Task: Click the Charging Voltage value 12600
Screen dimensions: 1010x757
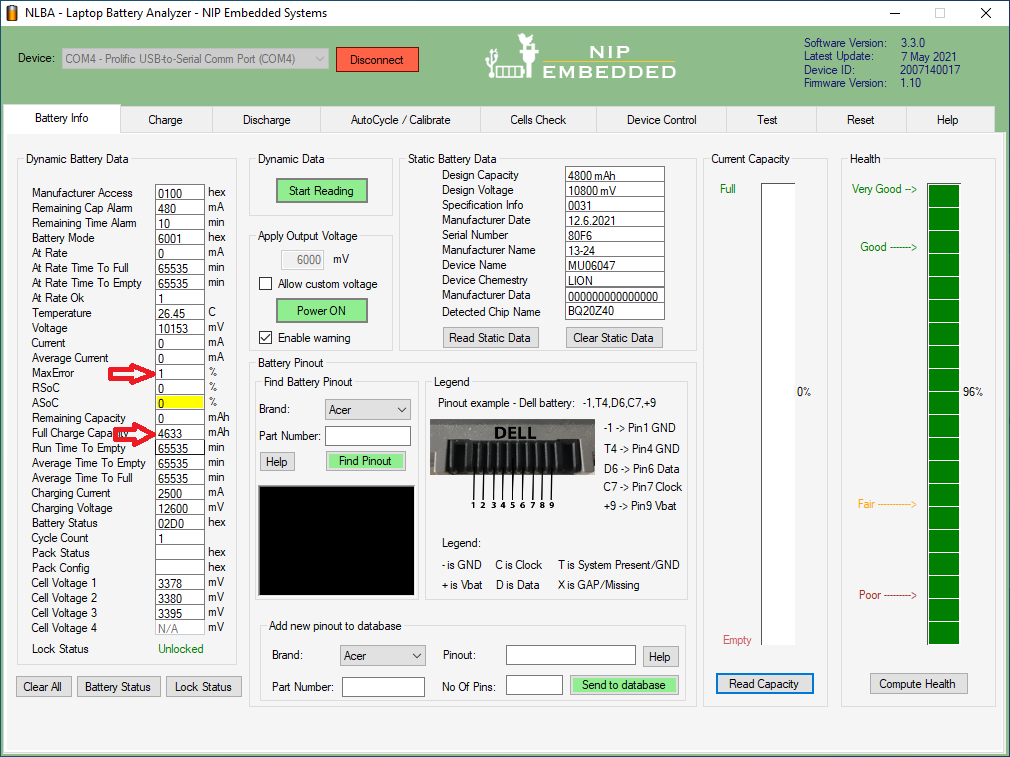Action: click(x=180, y=508)
